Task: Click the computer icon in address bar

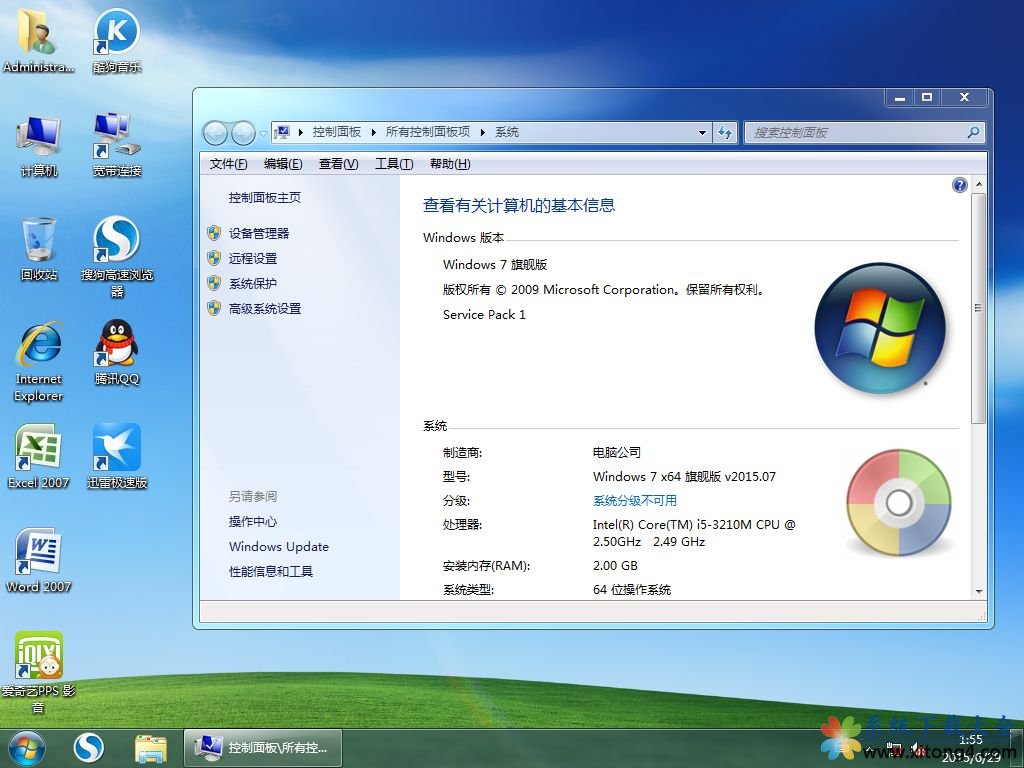Action: (x=282, y=133)
